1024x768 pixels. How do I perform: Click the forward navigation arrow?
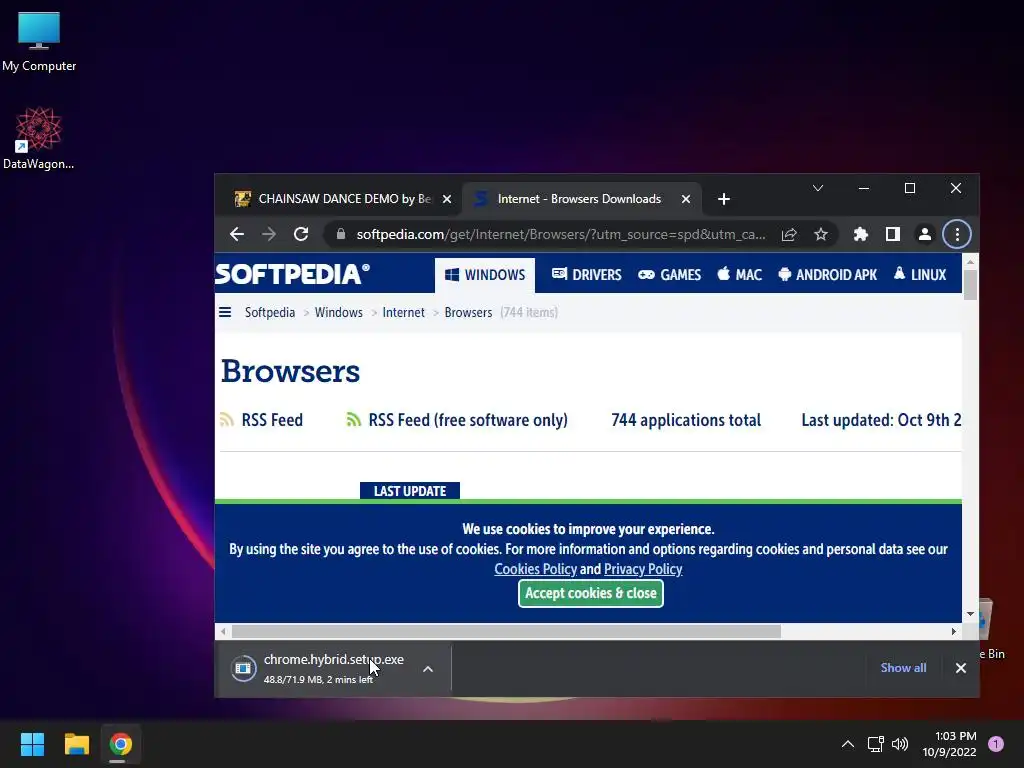coord(268,234)
